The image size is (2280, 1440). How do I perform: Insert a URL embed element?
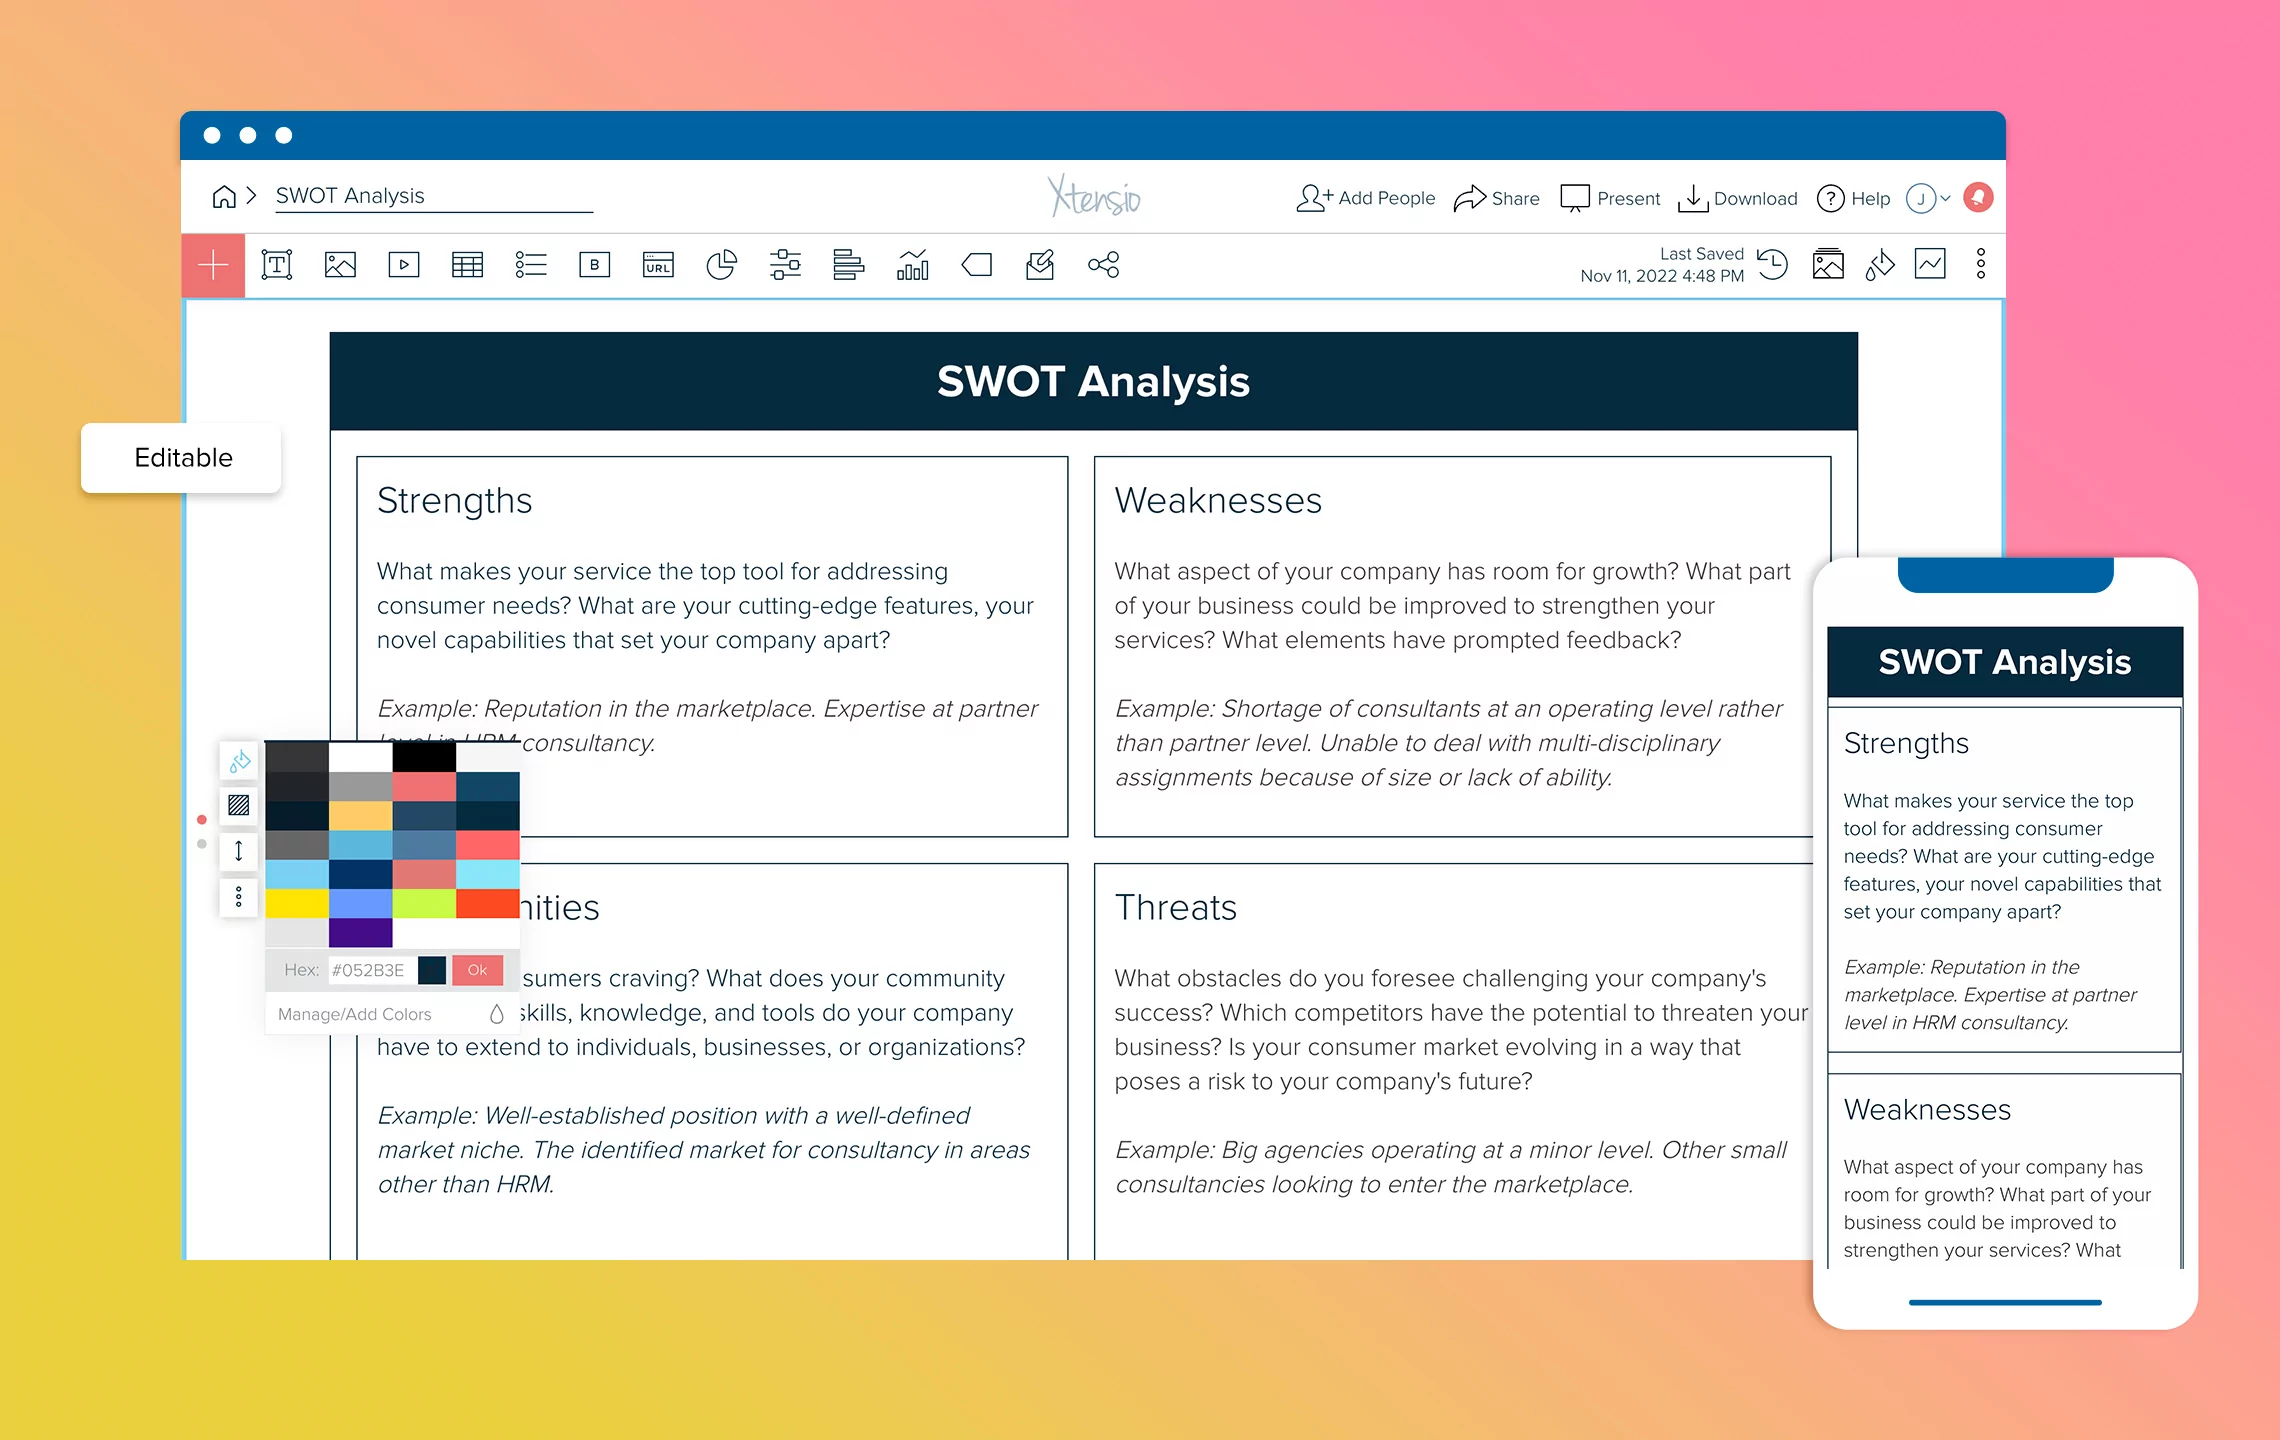658,264
